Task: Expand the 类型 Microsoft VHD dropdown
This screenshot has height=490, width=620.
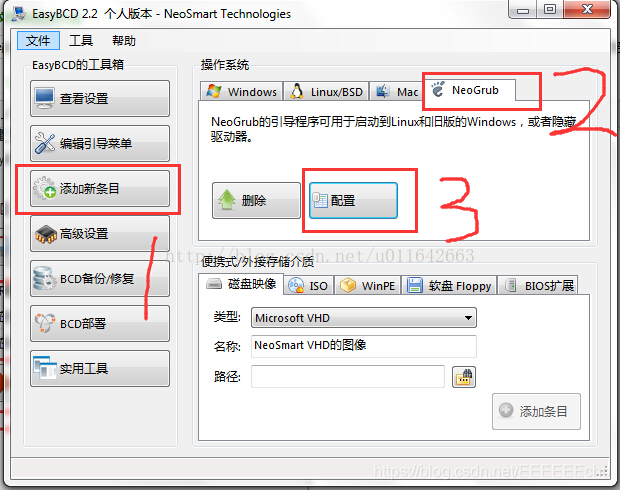Action: 364,318
